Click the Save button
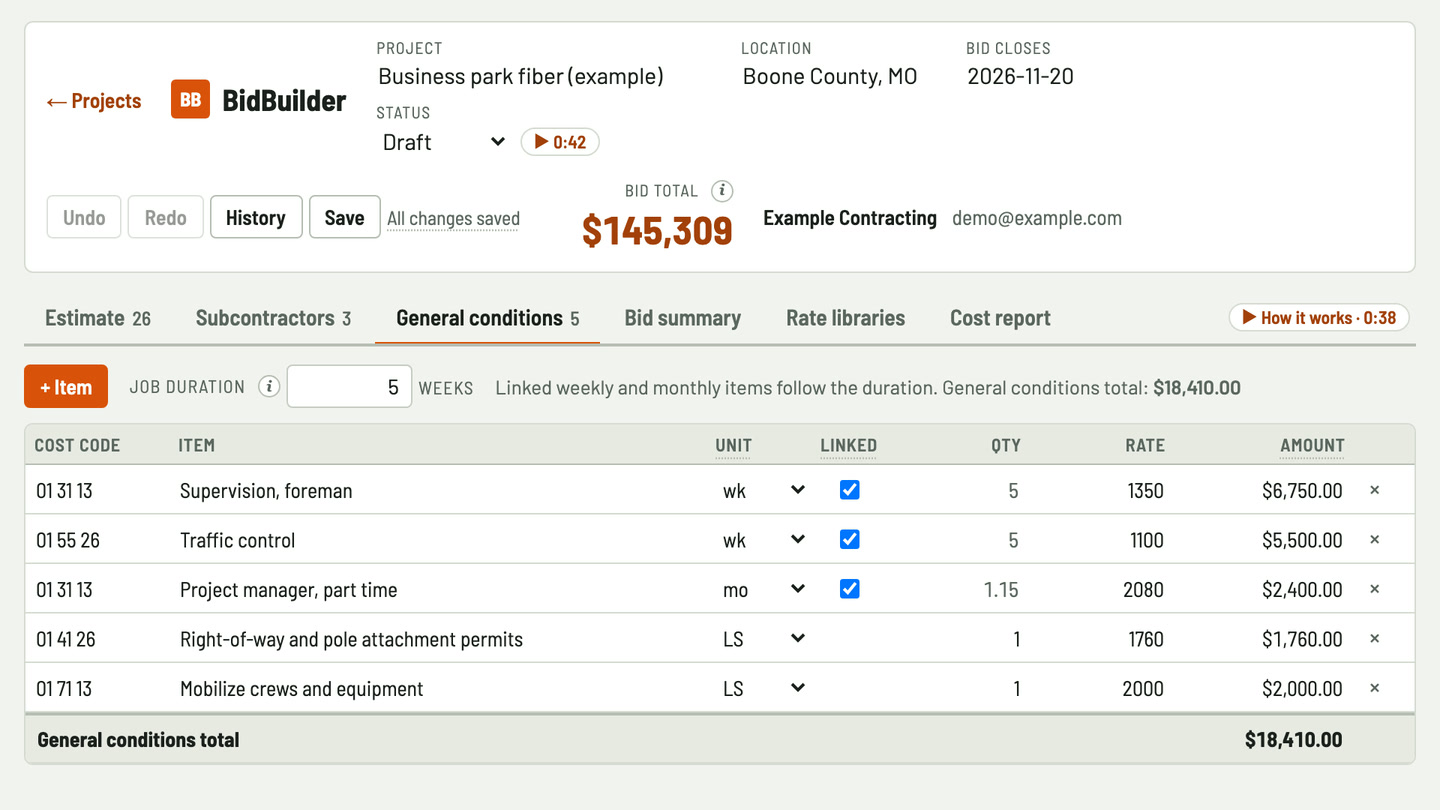This screenshot has height=810, width=1440. (x=344, y=217)
